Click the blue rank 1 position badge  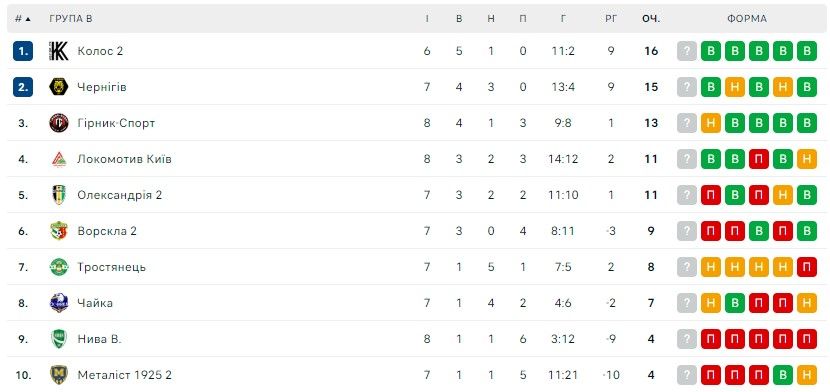coord(23,51)
